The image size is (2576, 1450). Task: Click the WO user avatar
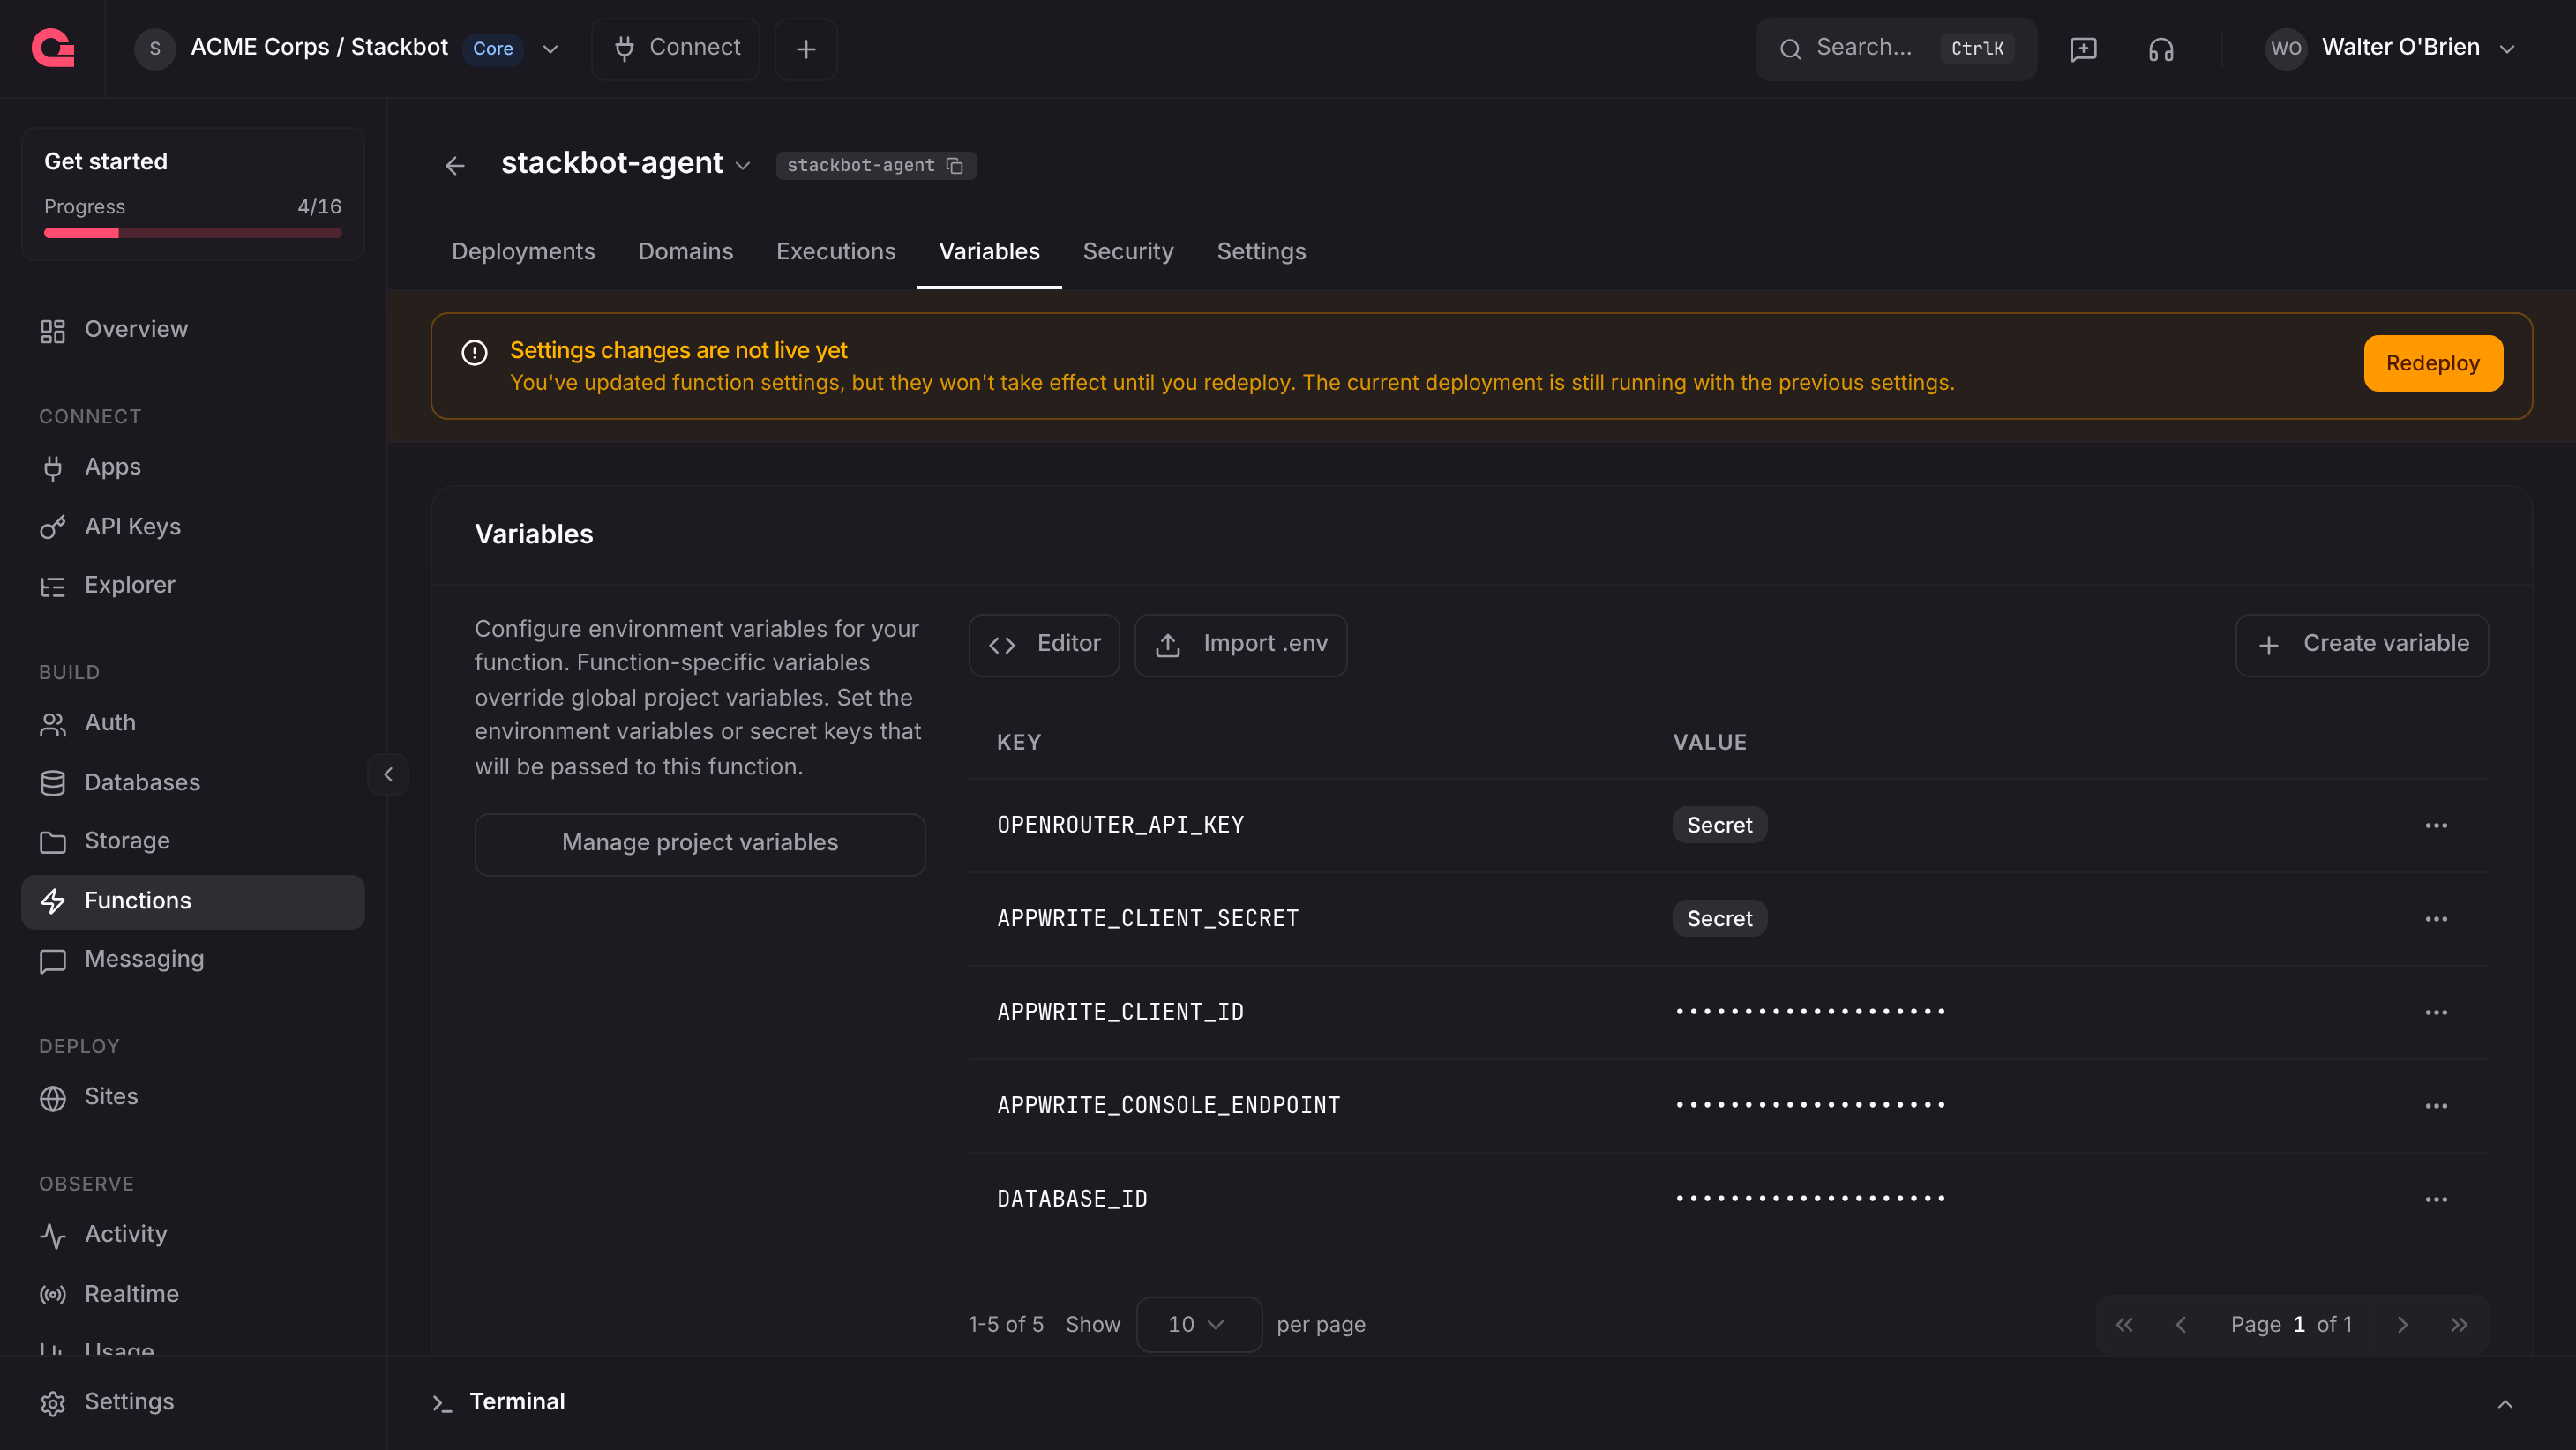click(x=2286, y=48)
